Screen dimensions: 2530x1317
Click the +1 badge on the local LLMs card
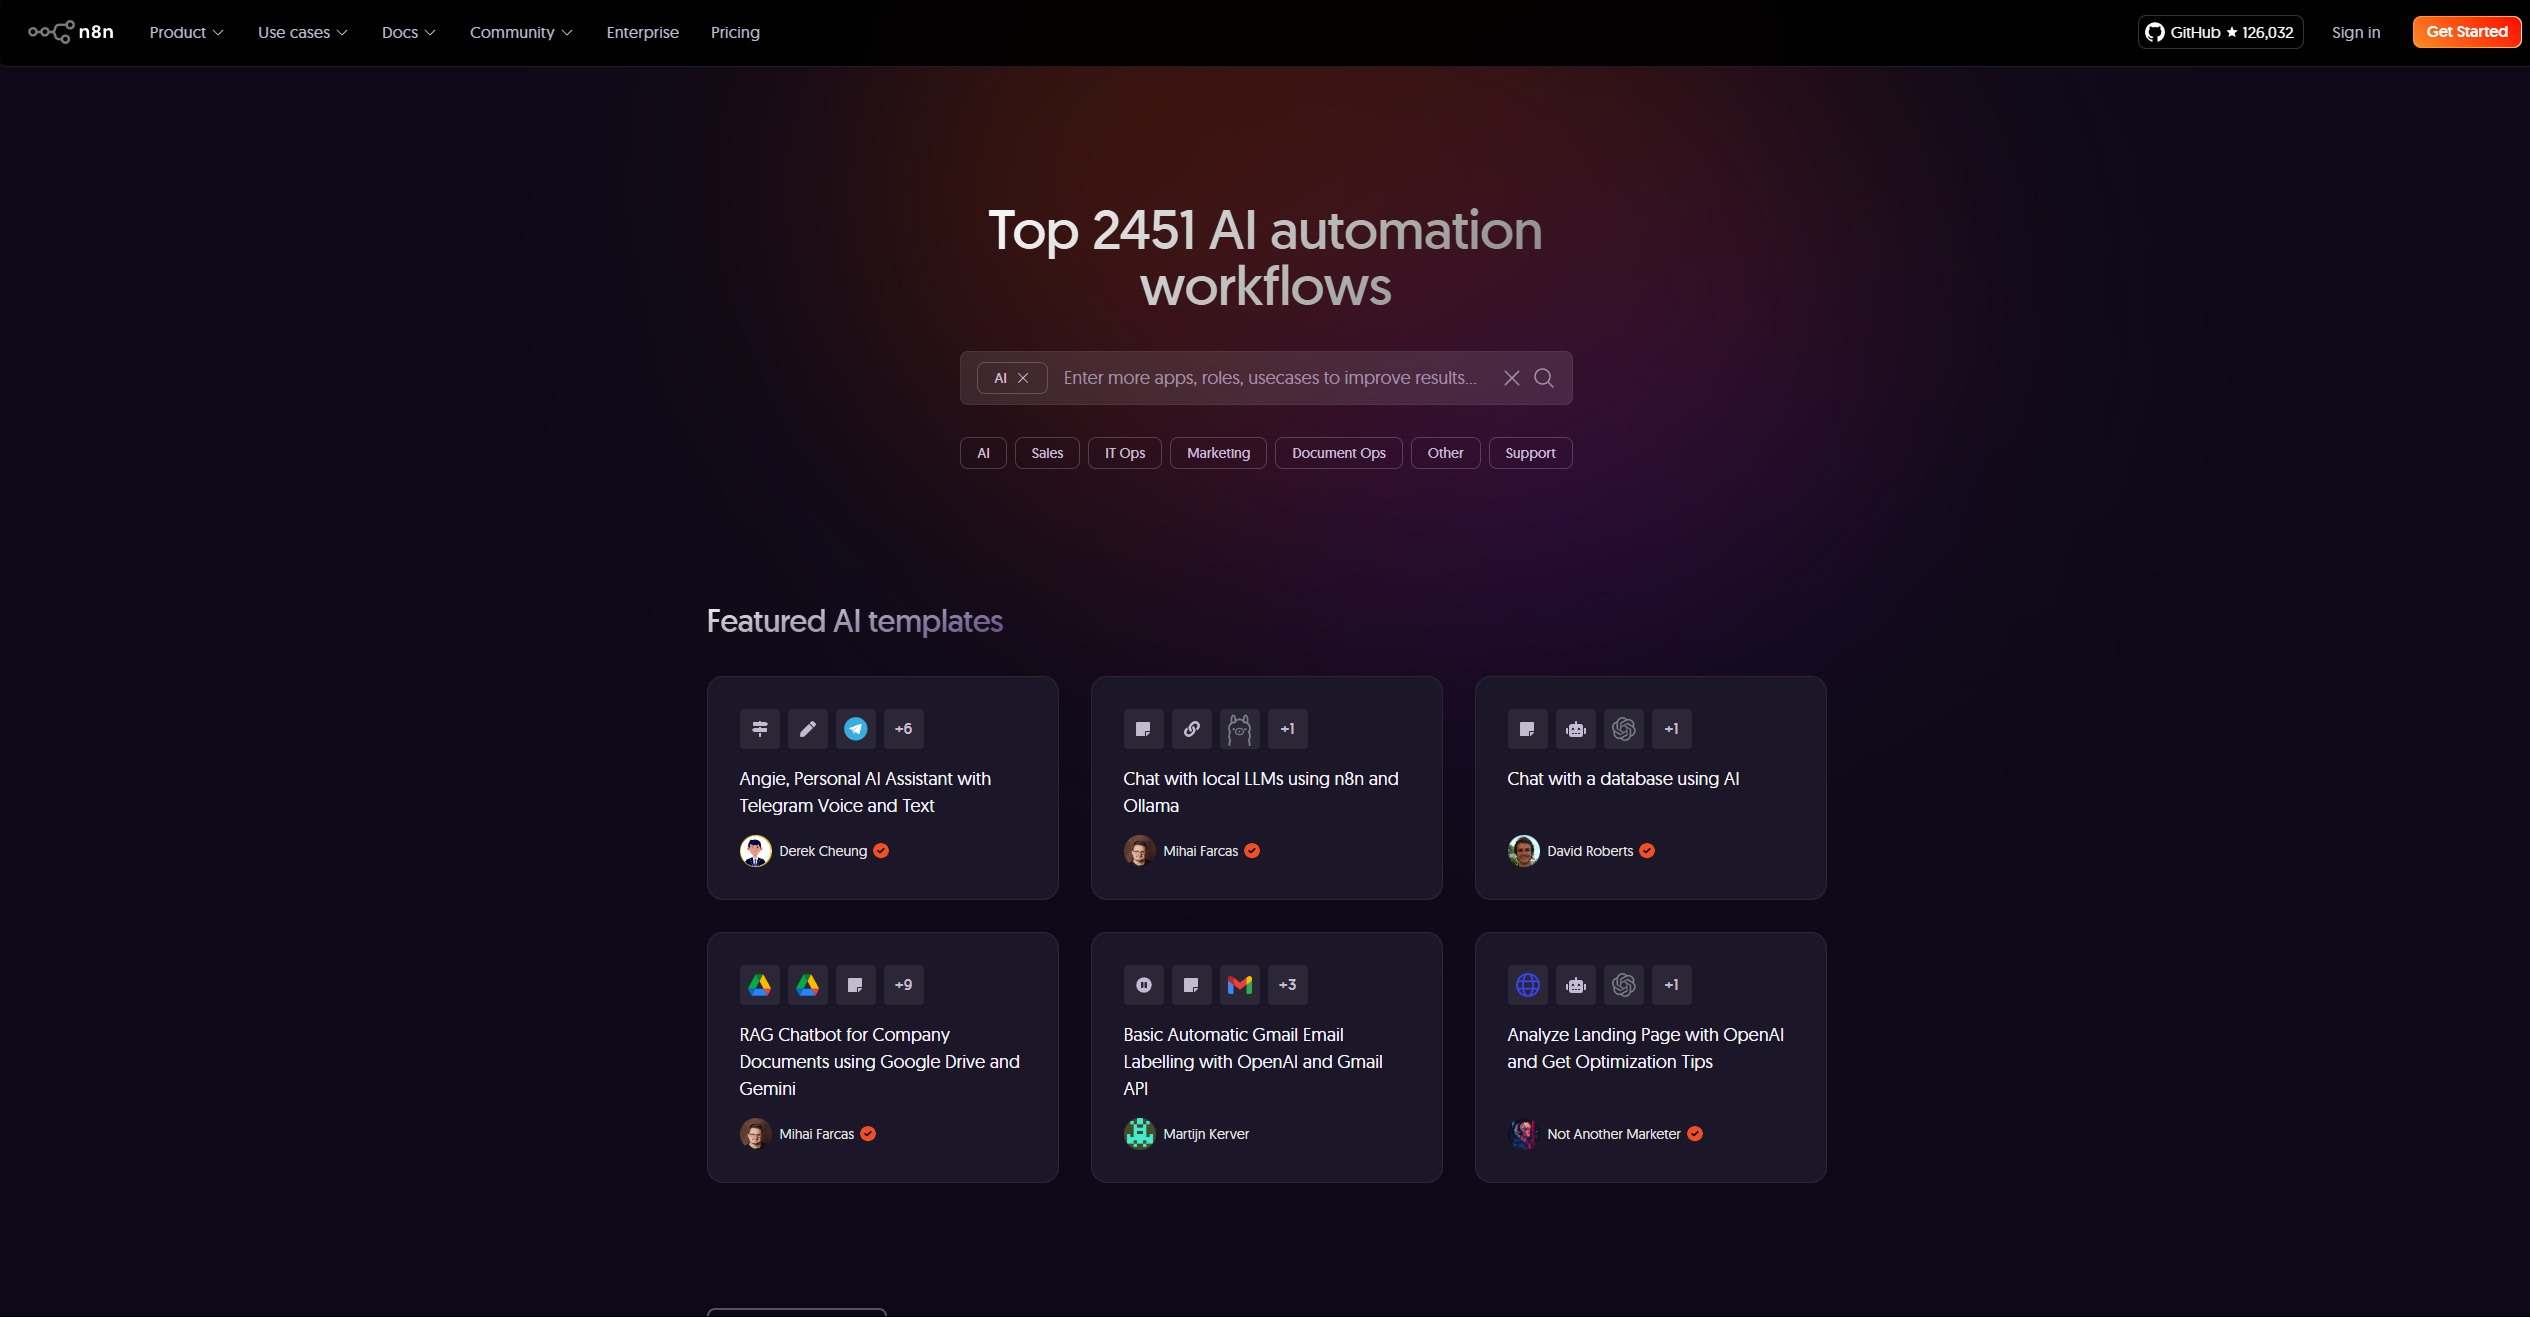(x=1288, y=729)
